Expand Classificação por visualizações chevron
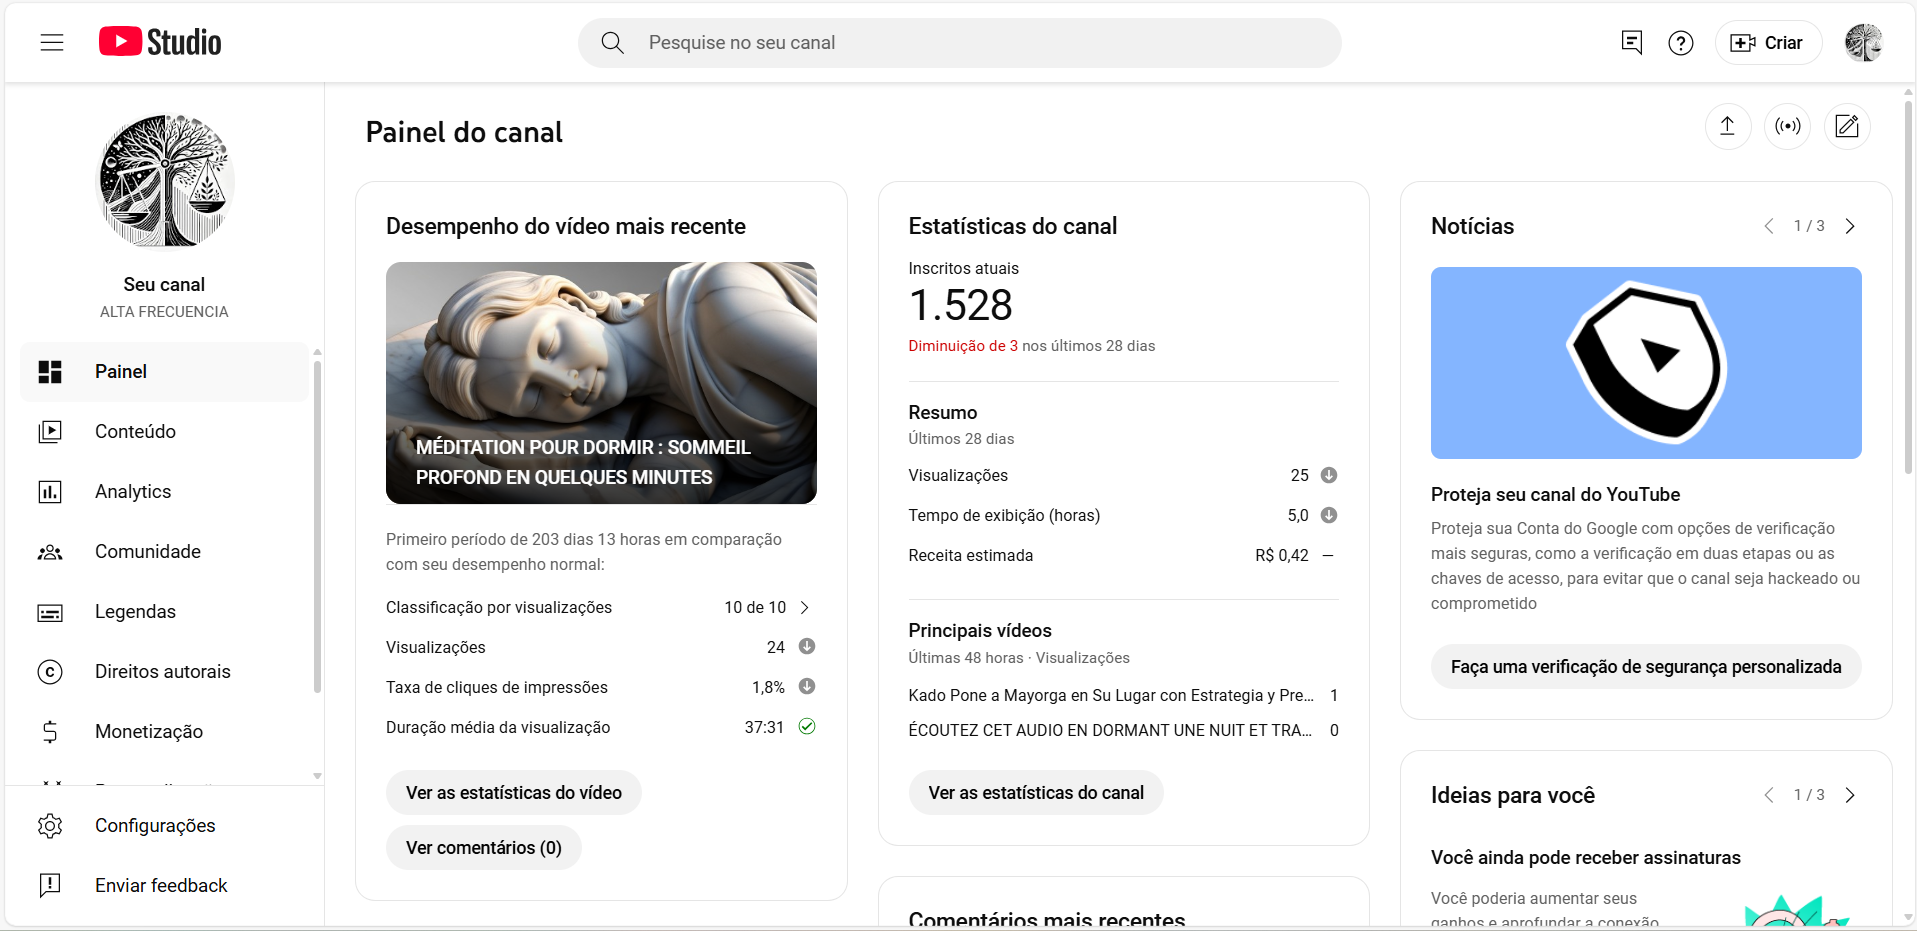This screenshot has width=1917, height=931. point(805,607)
